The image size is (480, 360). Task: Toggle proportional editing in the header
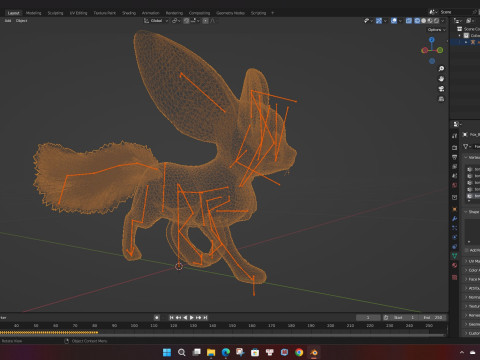tap(206, 21)
